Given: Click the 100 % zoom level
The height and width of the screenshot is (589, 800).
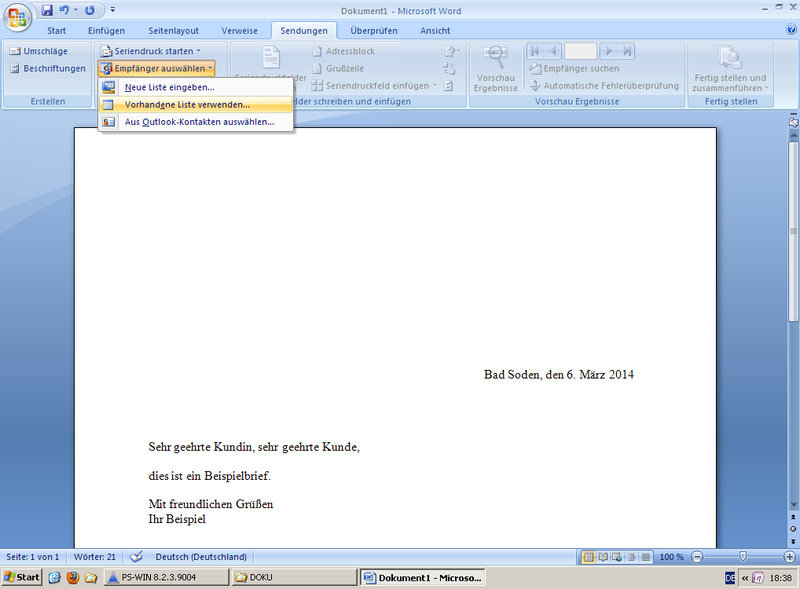Looking at the screenshot, I should coord(671,557).
